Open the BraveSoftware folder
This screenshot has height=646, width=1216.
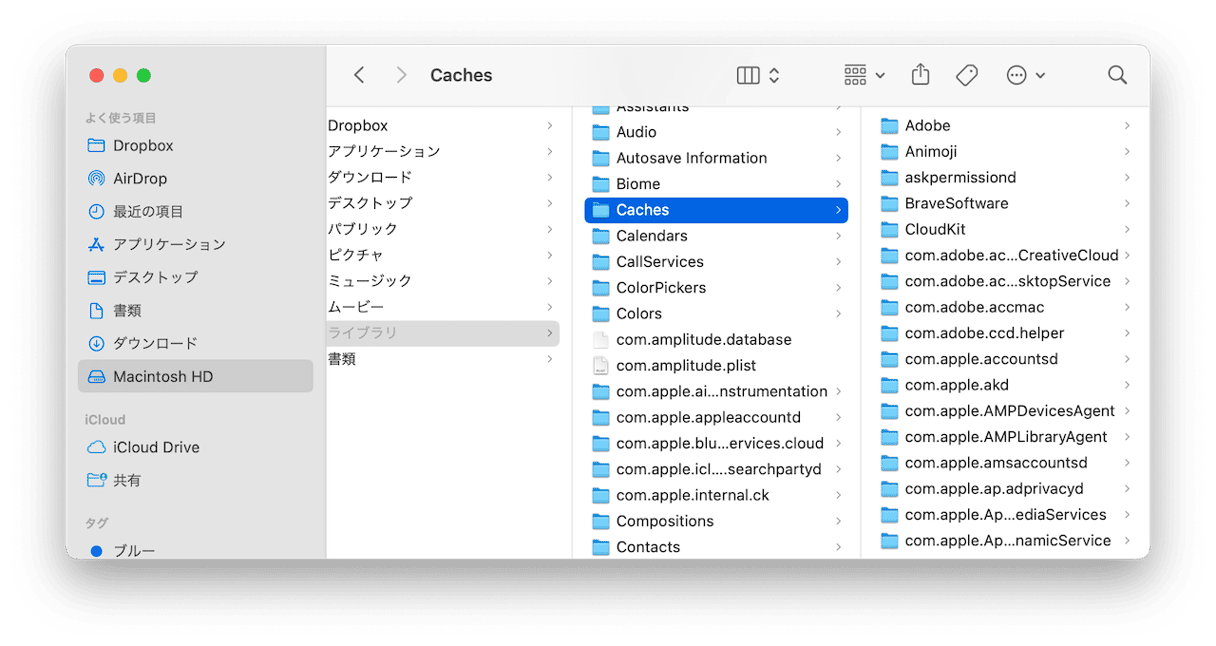tap(1005, 203)
